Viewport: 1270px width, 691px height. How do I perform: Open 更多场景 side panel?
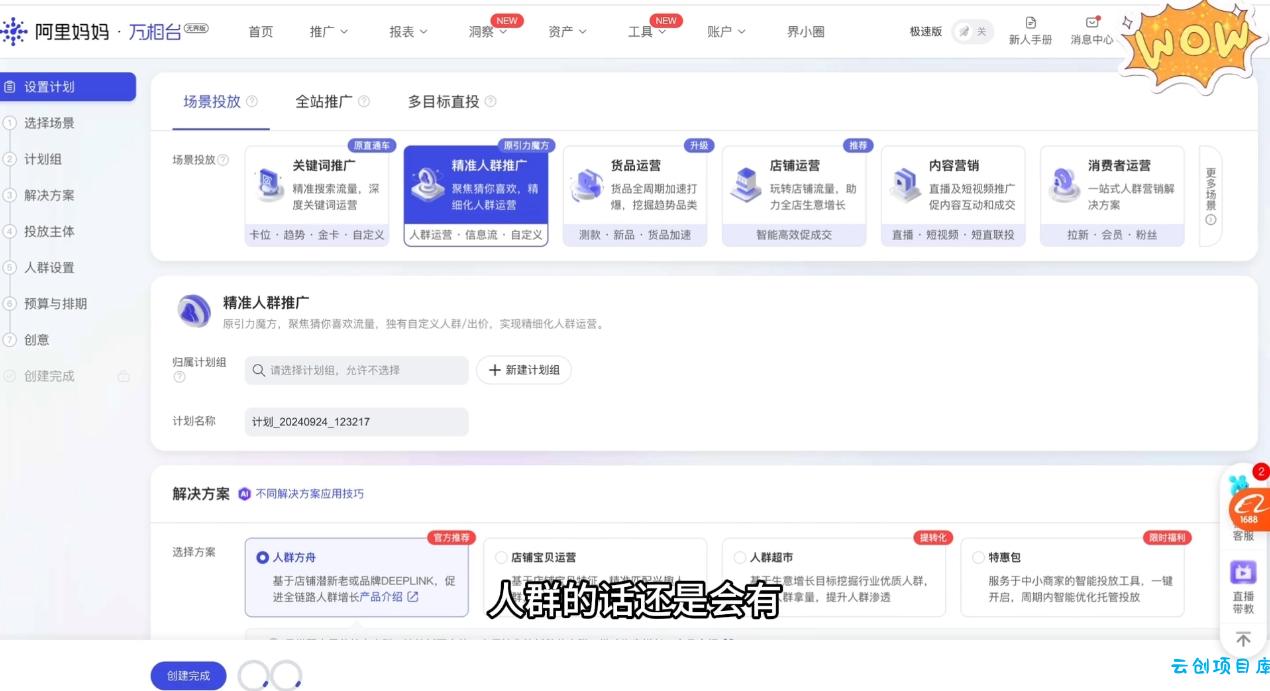[x=1210, y=196]
